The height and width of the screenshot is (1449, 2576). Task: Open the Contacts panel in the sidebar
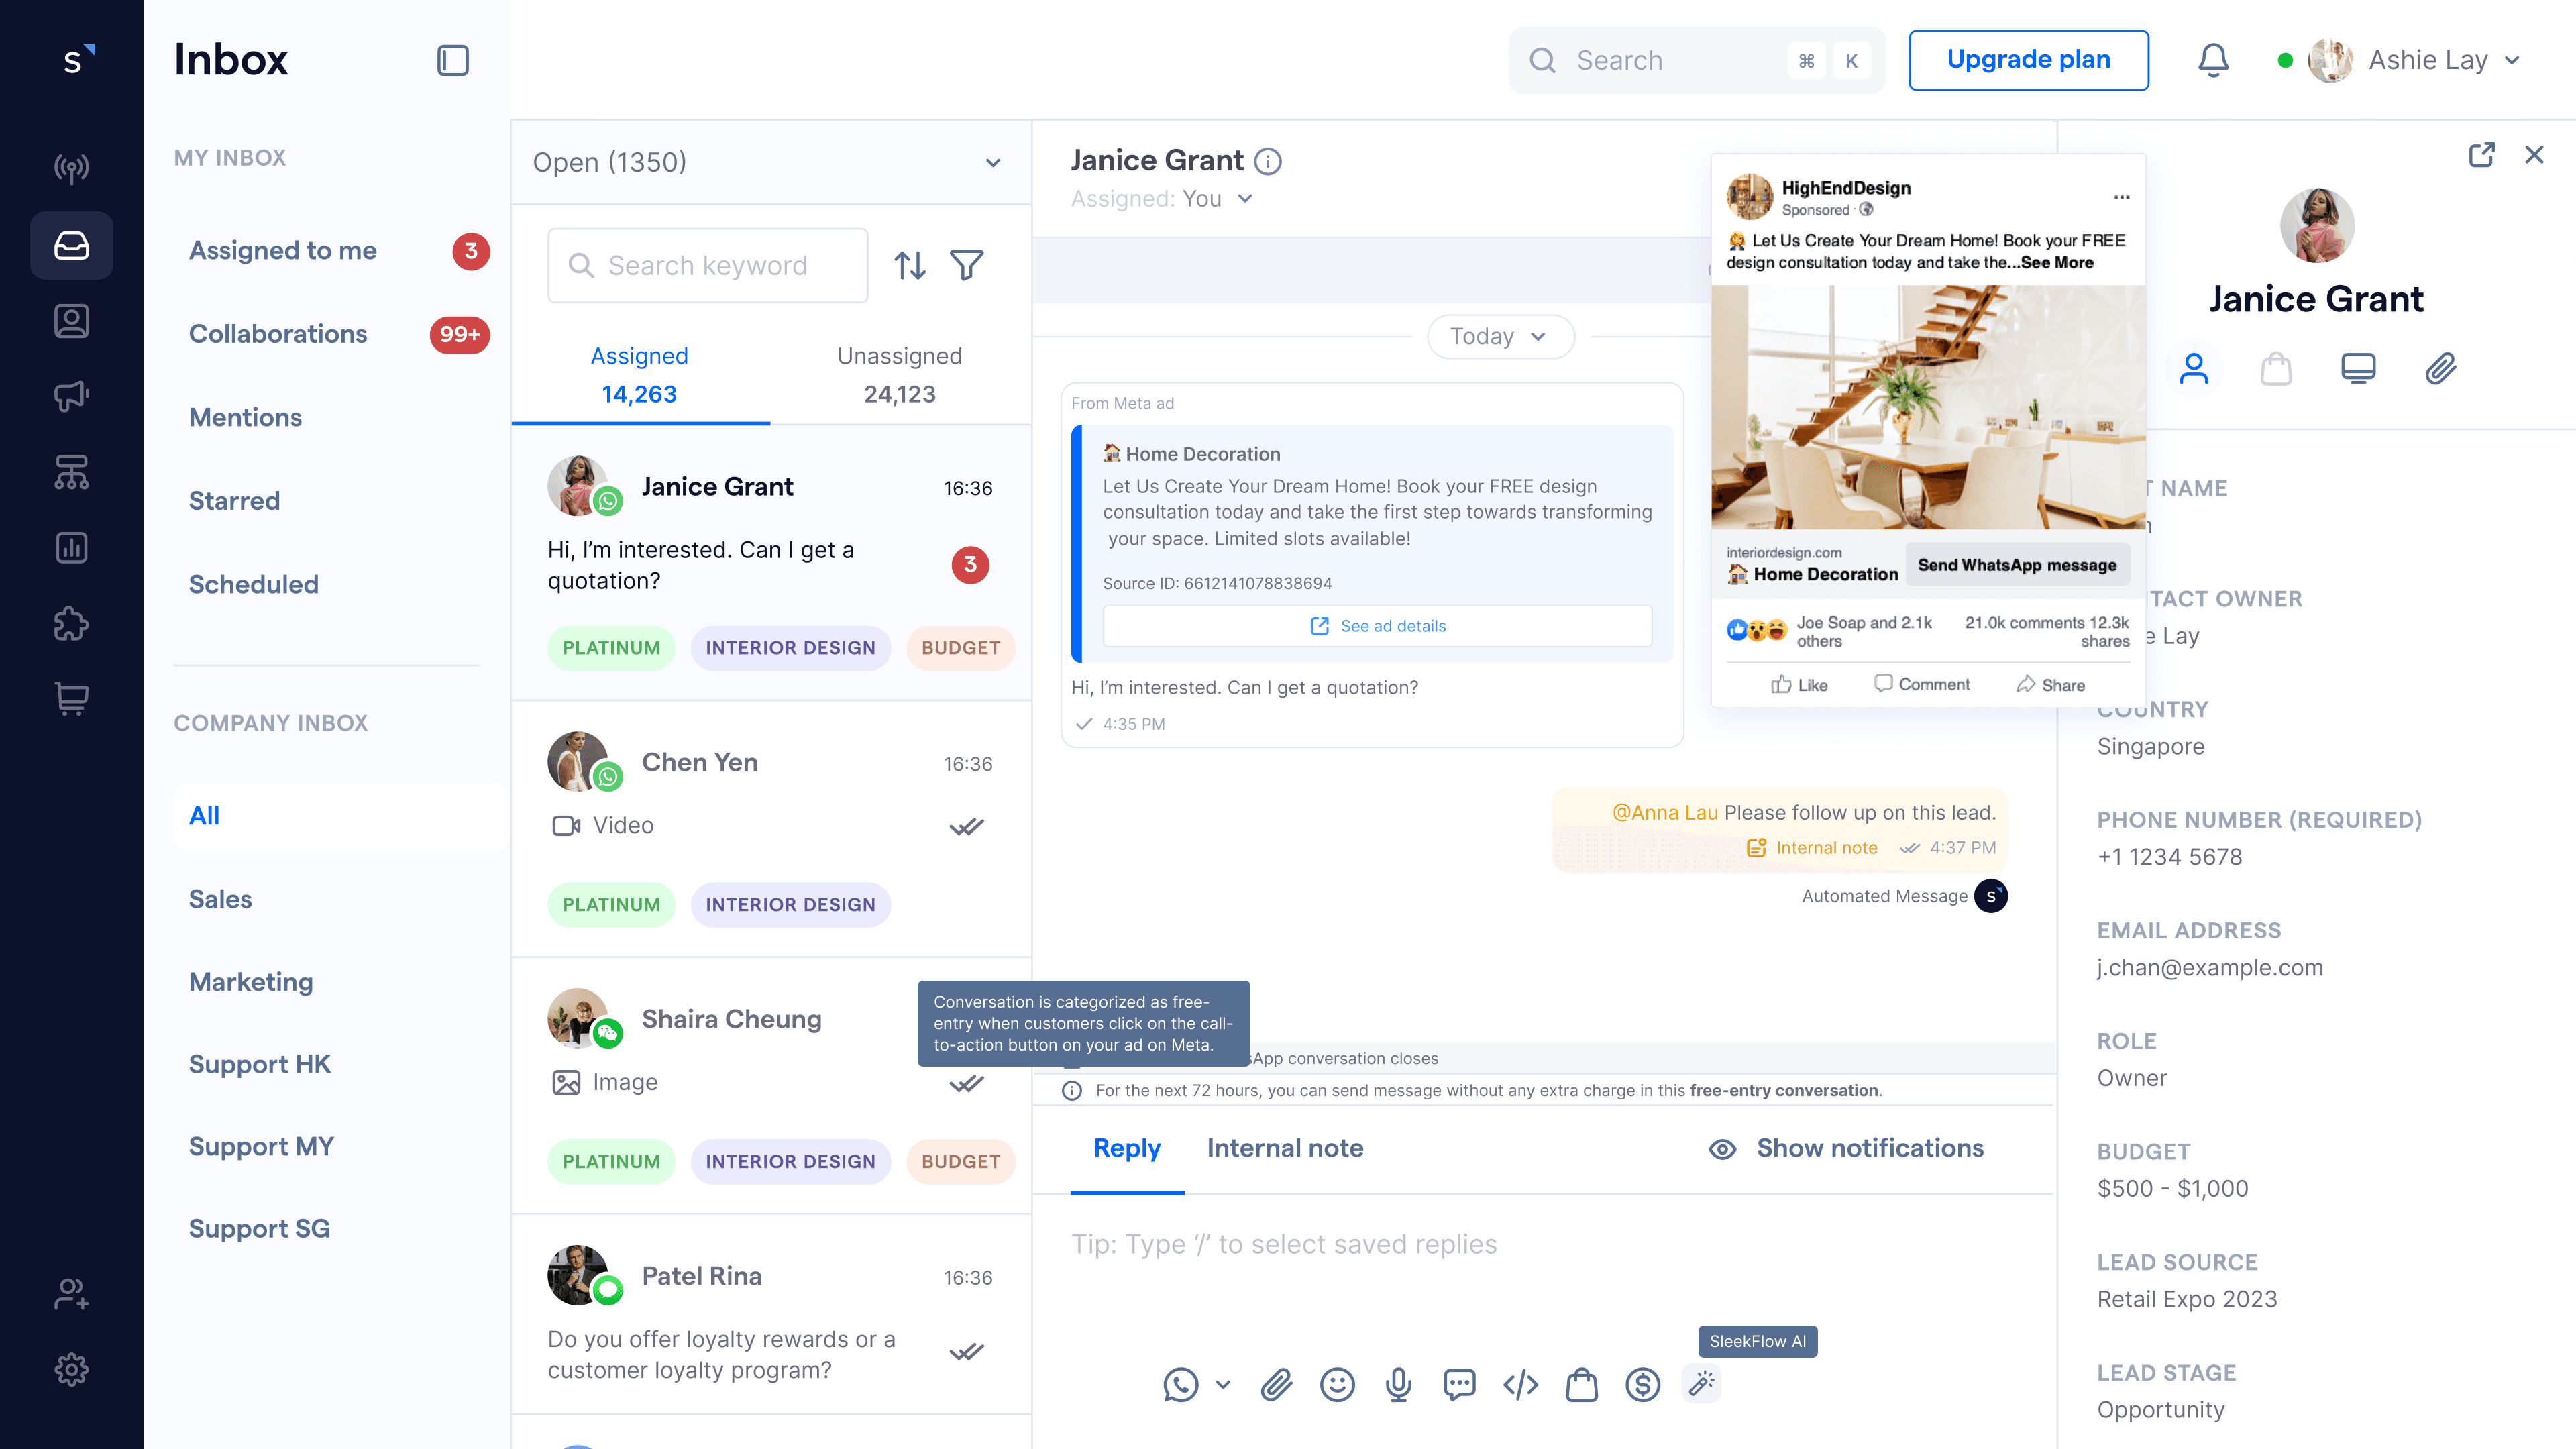point(71,320)
